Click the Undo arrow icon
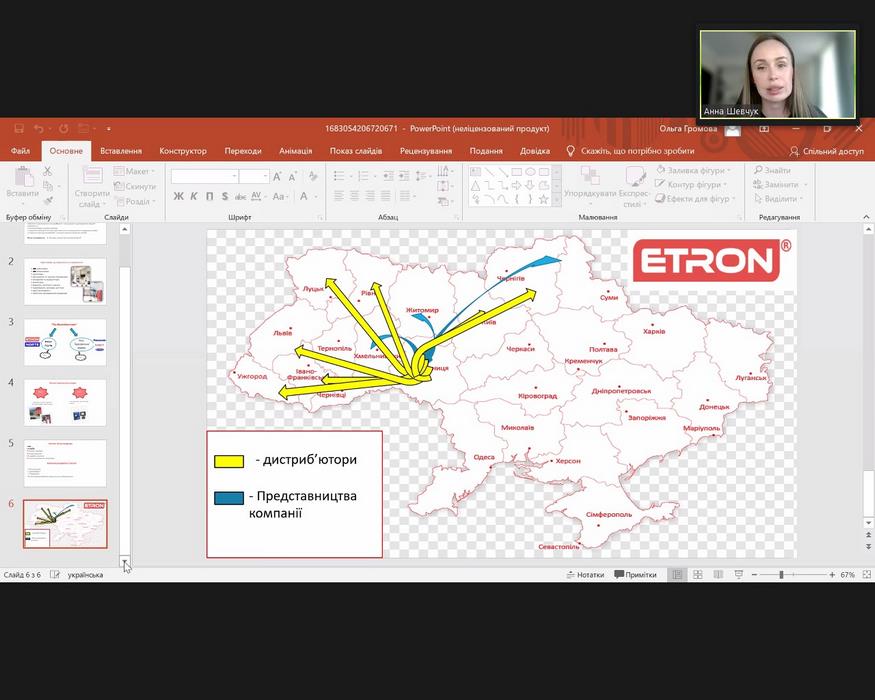The height and width of the screenshot is (700, 875). point(39,129)
